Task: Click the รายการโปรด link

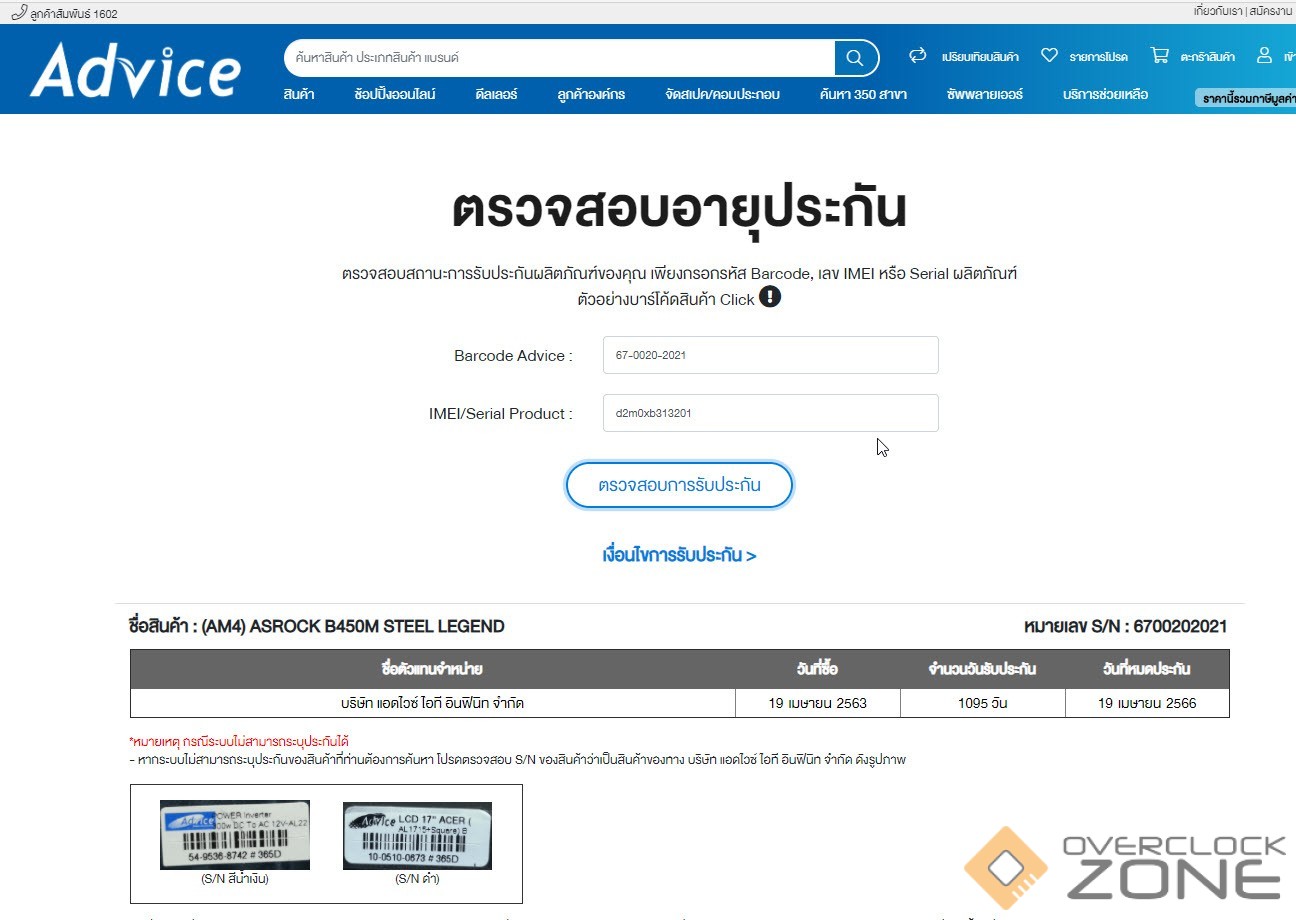Action: 1098,57
